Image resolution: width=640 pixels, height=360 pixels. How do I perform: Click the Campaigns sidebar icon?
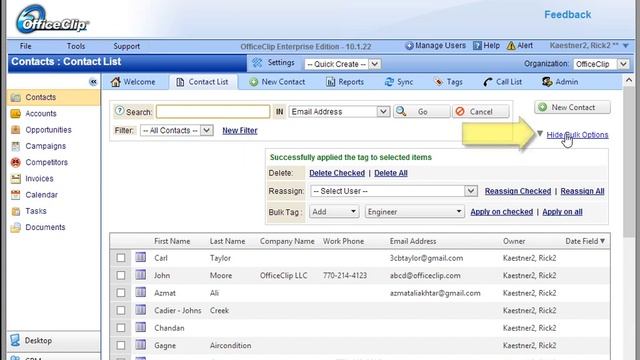point(16,146)
